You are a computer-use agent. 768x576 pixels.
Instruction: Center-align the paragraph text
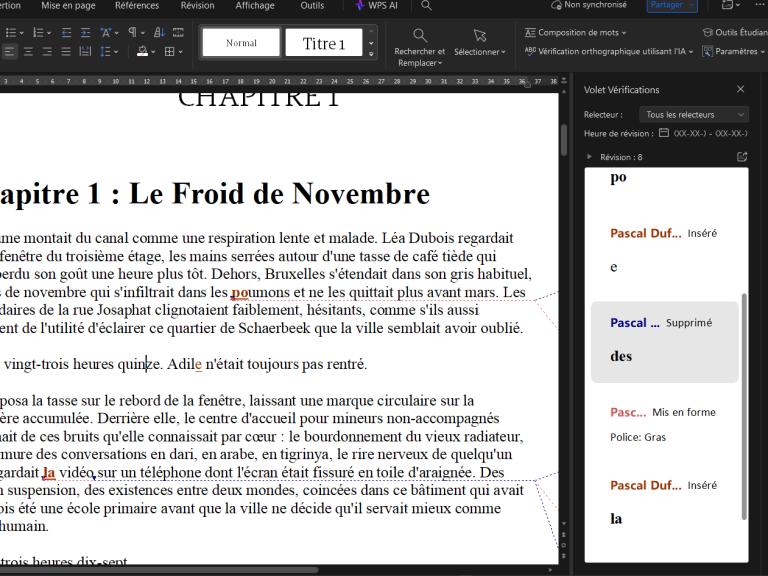point(28,52)
